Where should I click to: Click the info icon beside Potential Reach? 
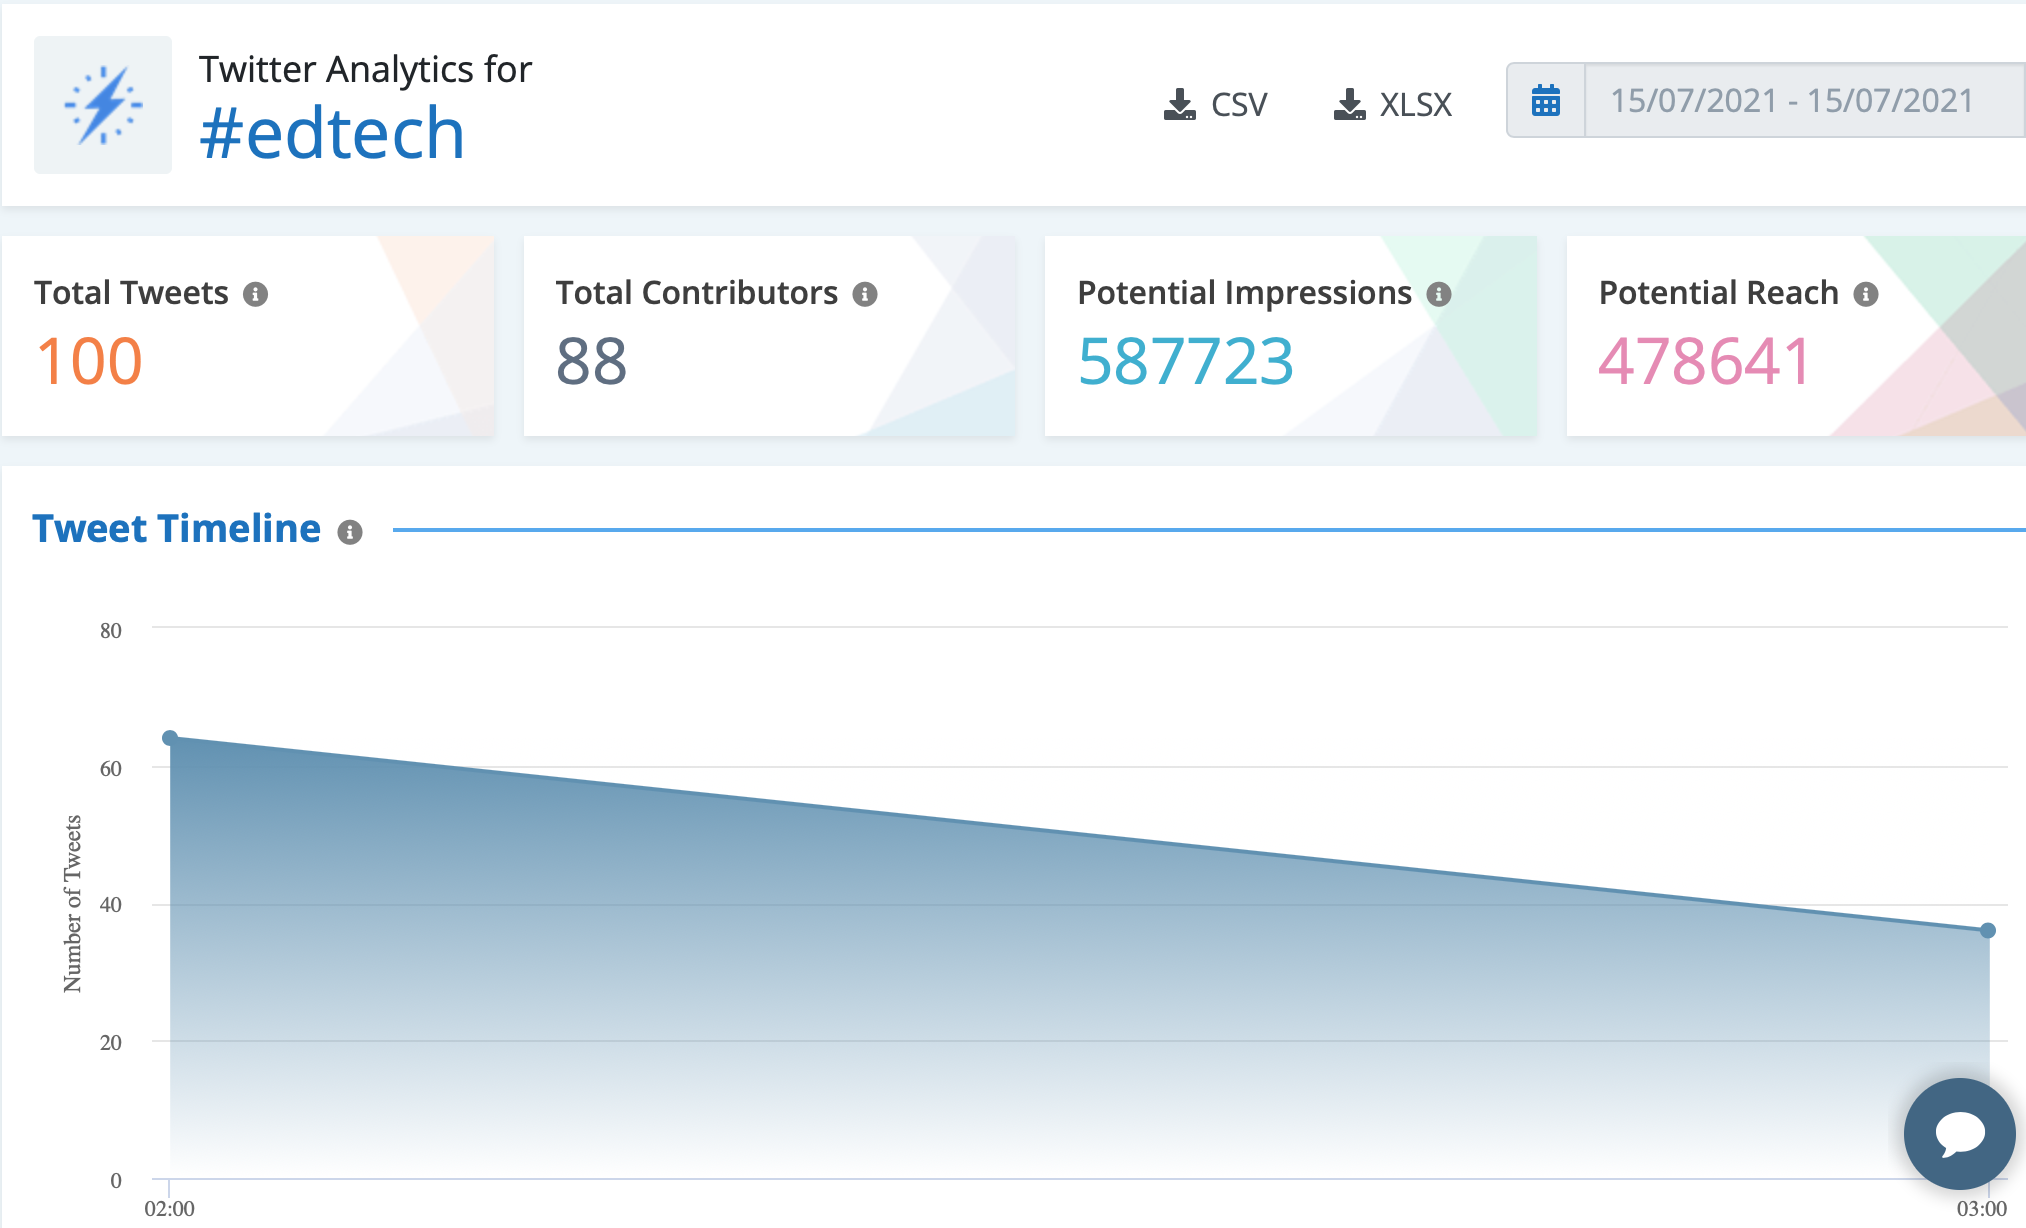(1866, 294)
